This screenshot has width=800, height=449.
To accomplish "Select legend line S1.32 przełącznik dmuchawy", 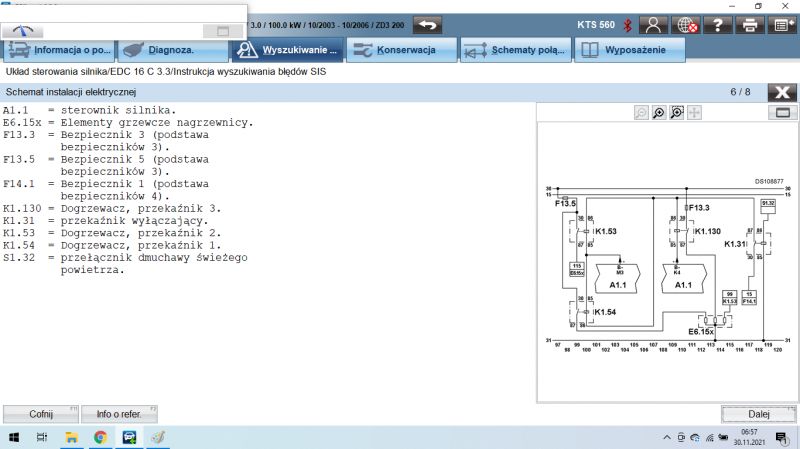I will click(x=125, y=264).
